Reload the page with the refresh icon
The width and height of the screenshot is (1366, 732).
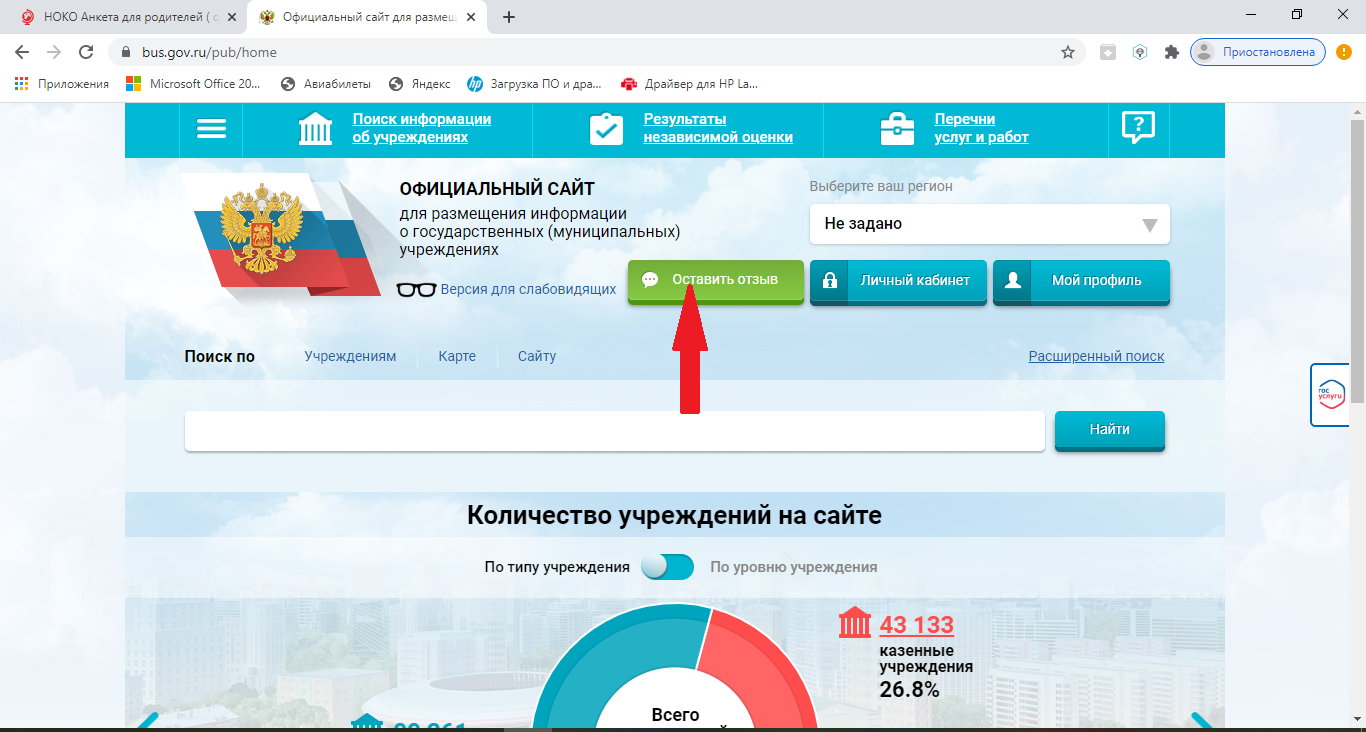point(86,52)
